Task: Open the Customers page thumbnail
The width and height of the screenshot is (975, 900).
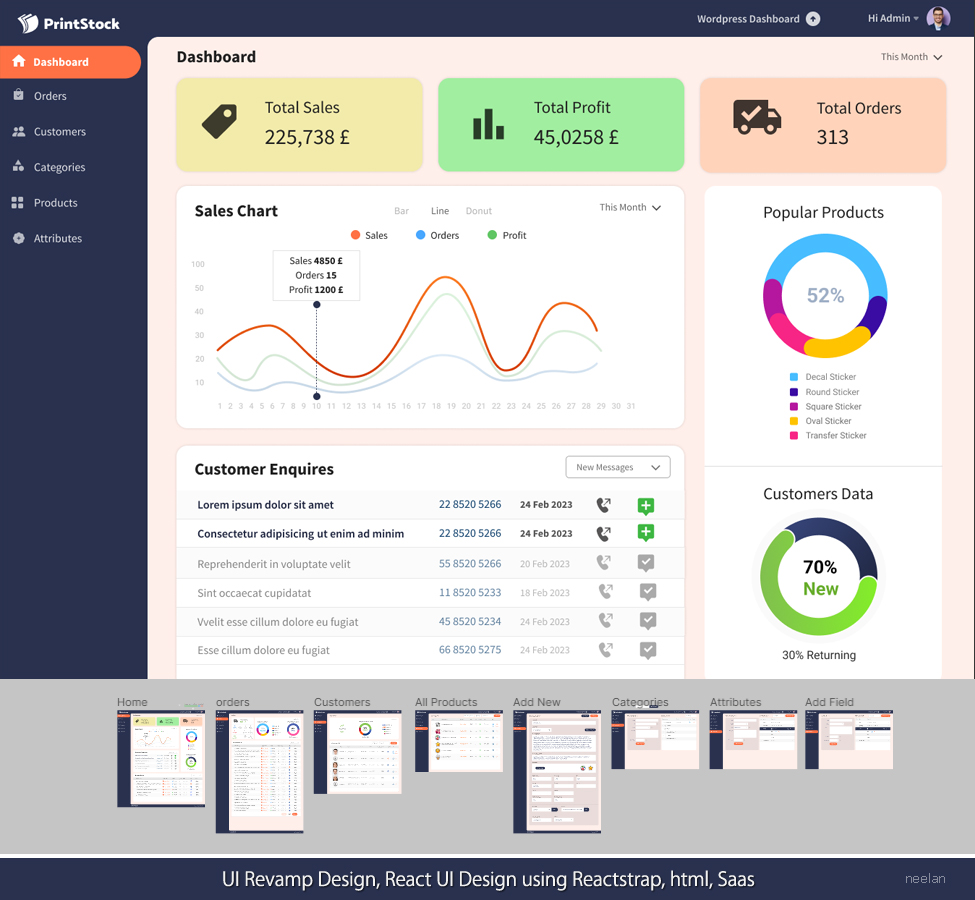Action: pyautogui.click(x=357, y=755)
